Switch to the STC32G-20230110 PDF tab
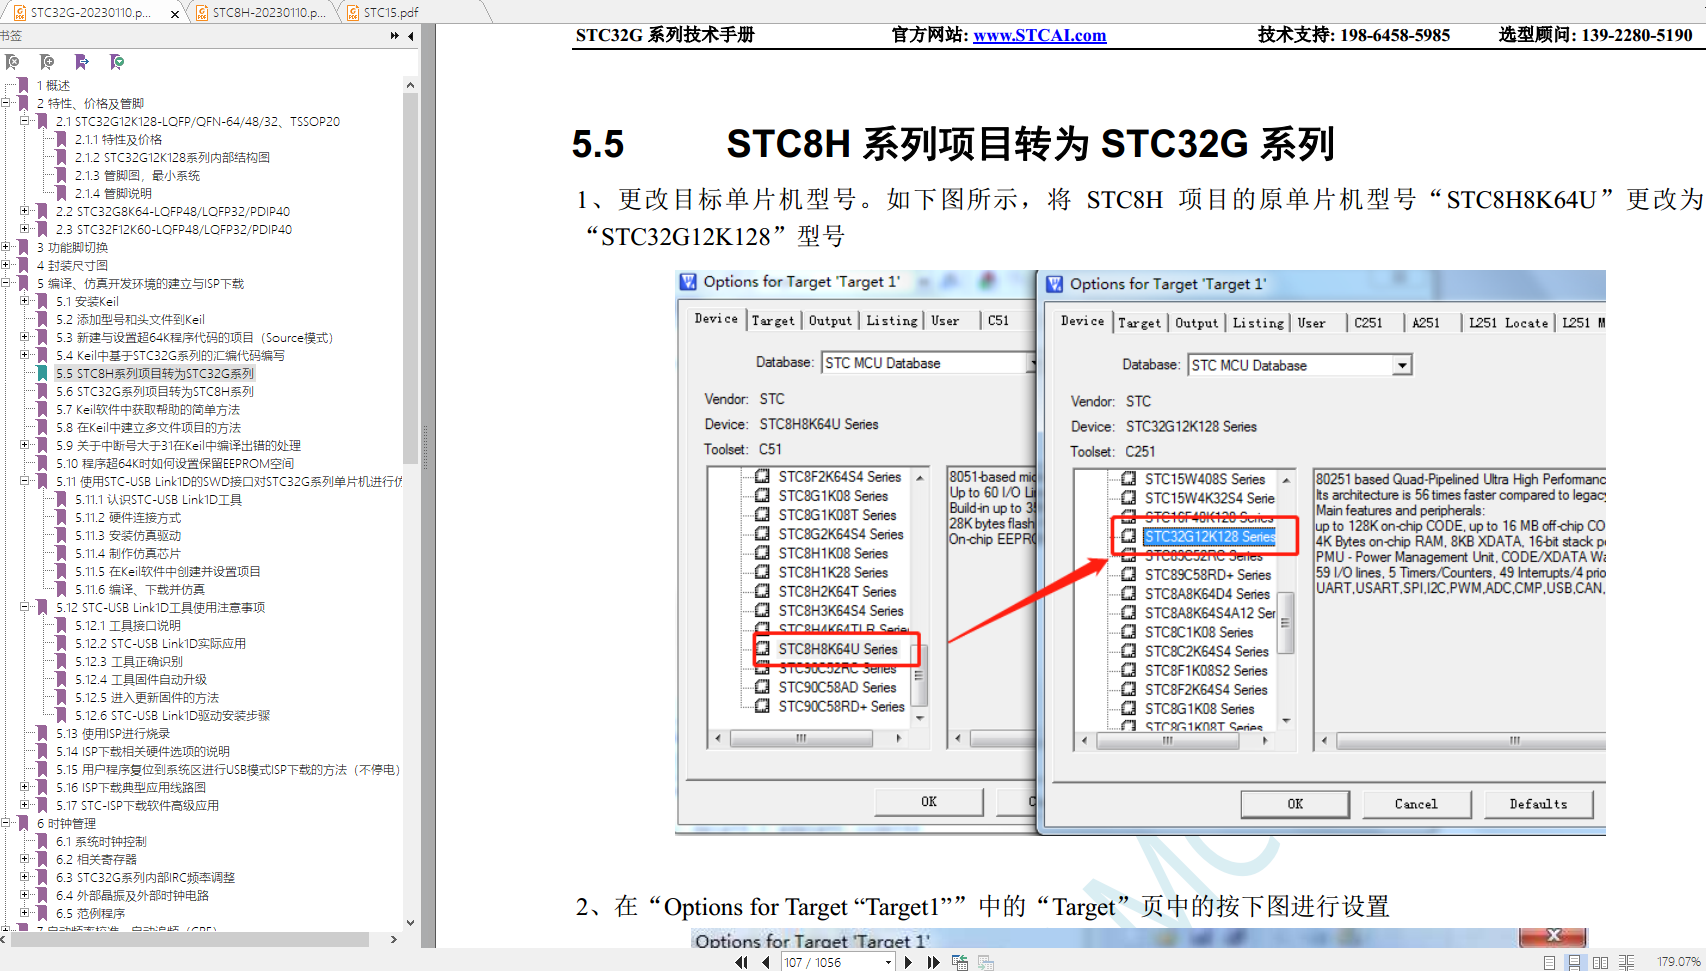The height and width of the screenshot is (971, 1706). pyautogui.click(x=90, y=13)
